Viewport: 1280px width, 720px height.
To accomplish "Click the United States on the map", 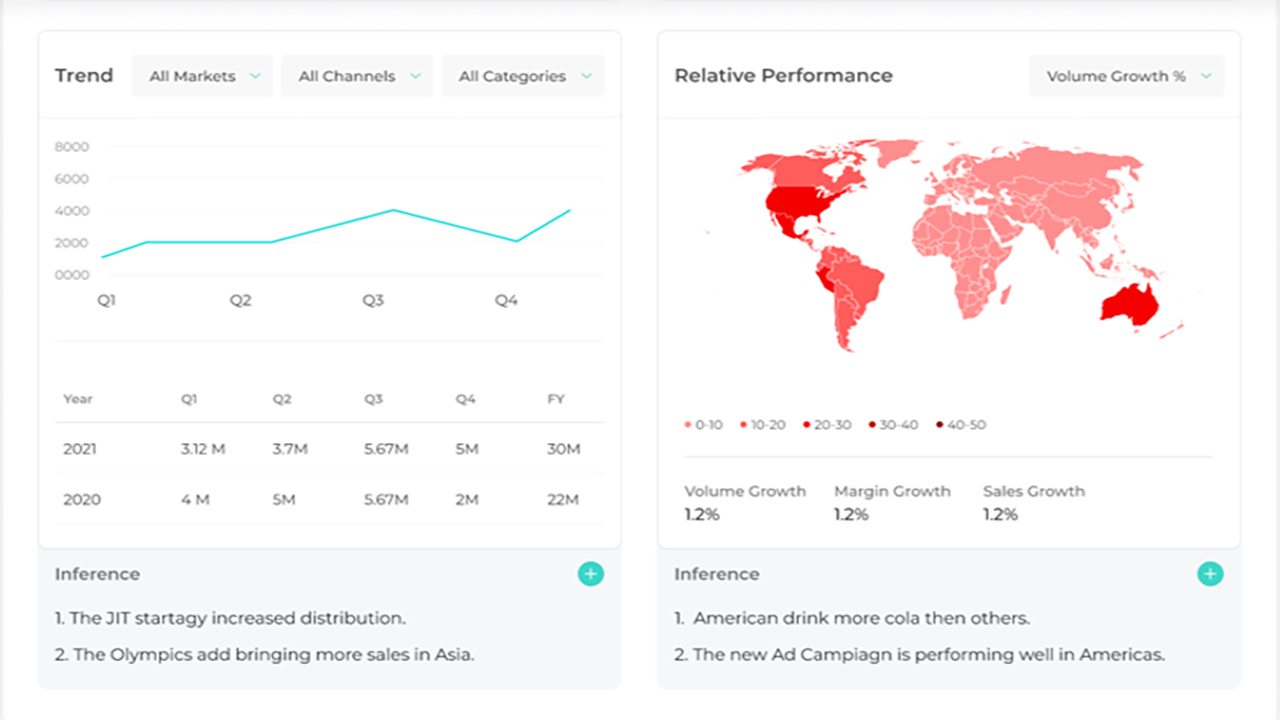I will [800, 204].
